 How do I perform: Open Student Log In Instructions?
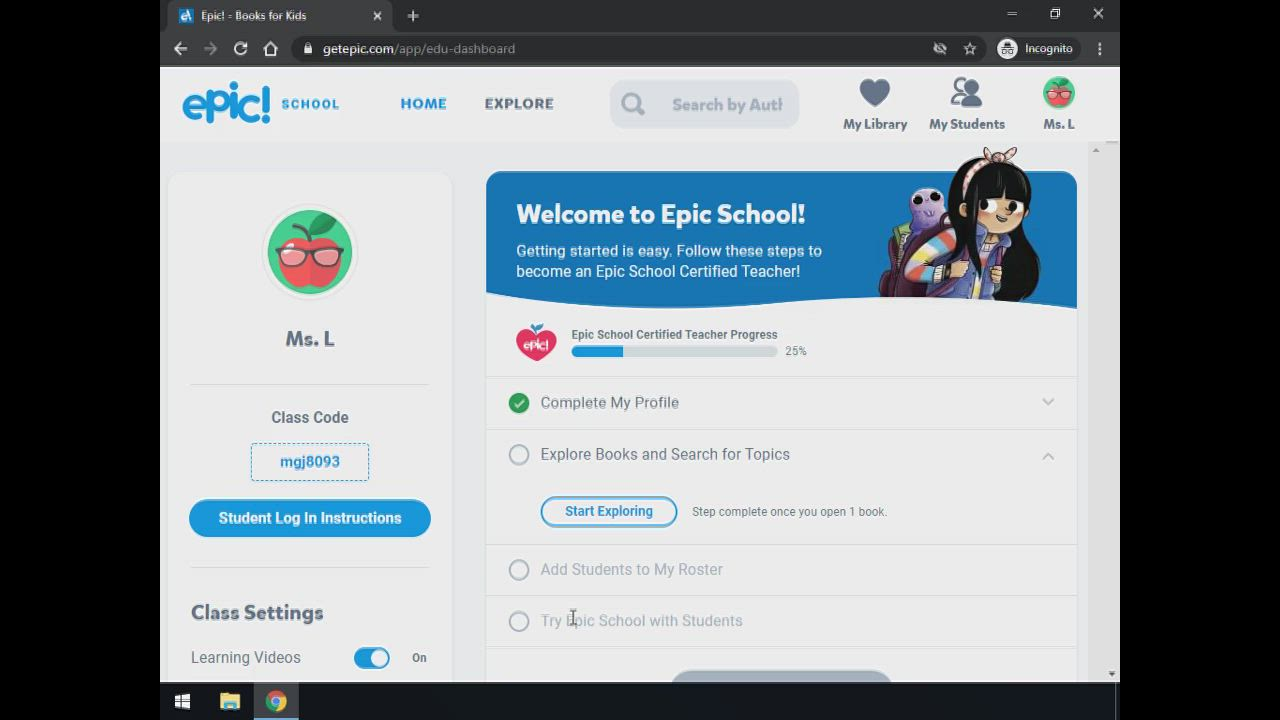tap(310, 518)
